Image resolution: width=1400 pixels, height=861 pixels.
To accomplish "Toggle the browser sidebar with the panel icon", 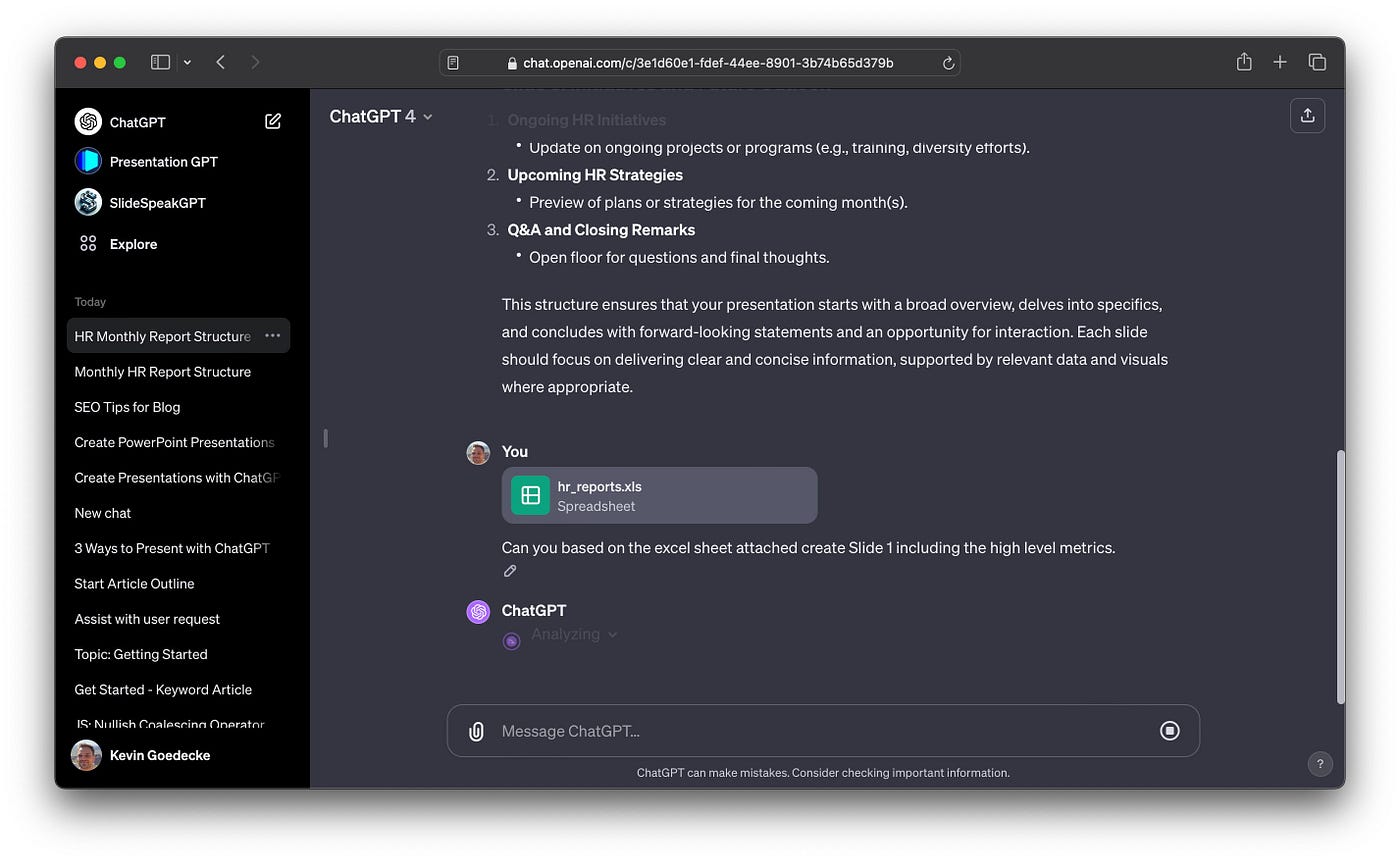I will point(159,61).
